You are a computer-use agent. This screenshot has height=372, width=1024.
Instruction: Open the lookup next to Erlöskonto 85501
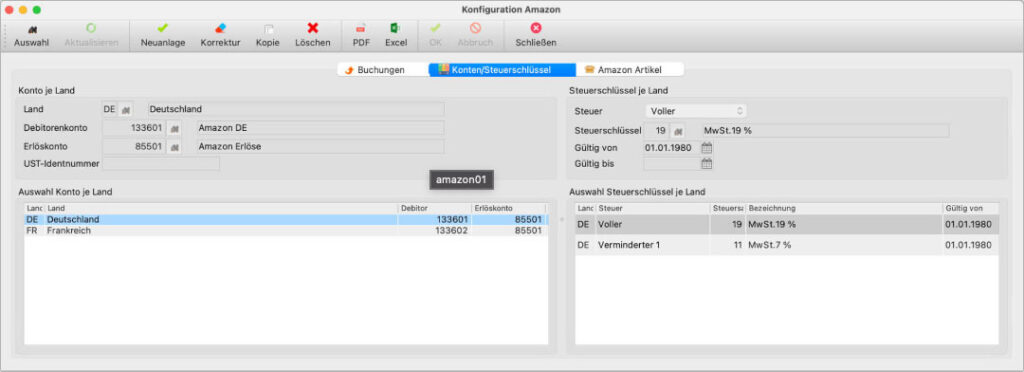tap(174, 147)
